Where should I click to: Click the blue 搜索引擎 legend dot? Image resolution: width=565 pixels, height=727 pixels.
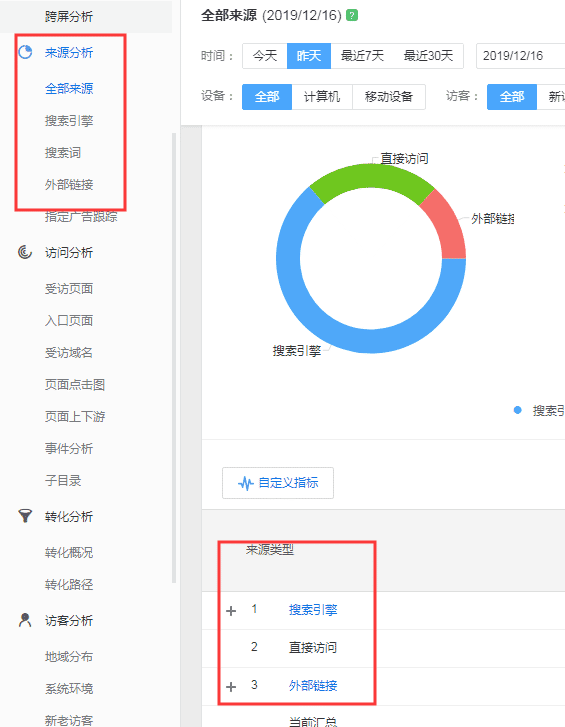click(518, 410)
